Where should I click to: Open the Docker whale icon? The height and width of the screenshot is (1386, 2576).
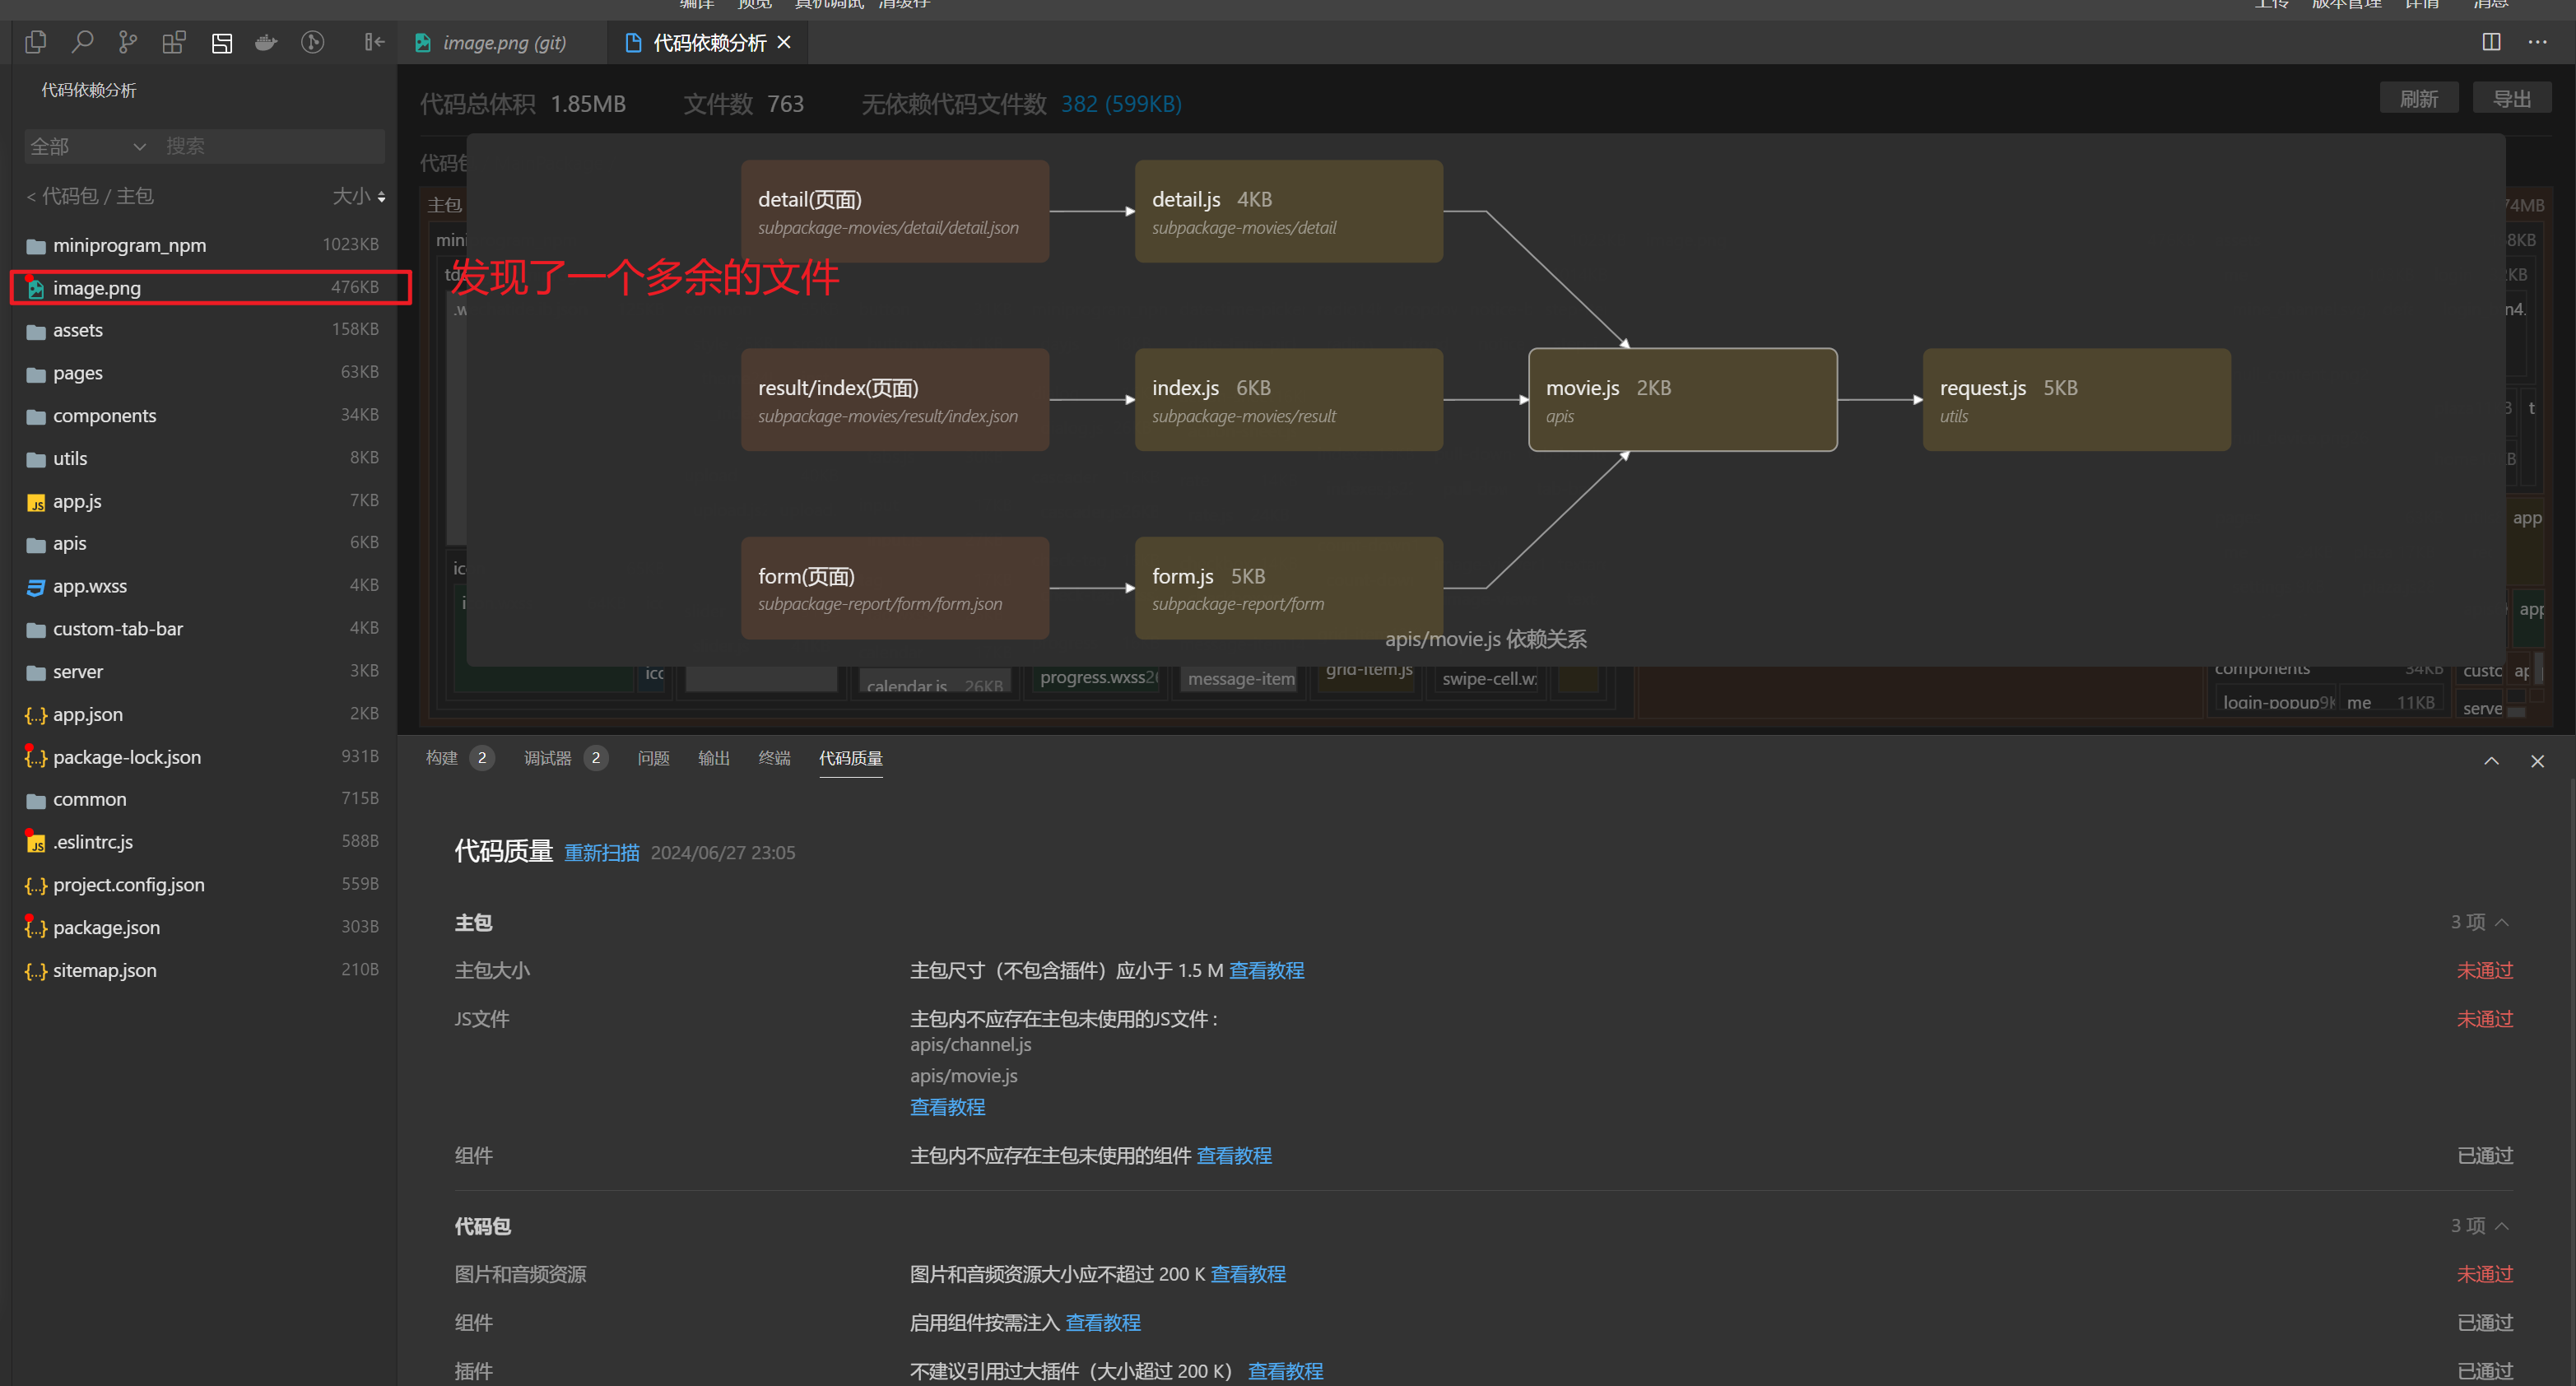(x=266, y=42)
